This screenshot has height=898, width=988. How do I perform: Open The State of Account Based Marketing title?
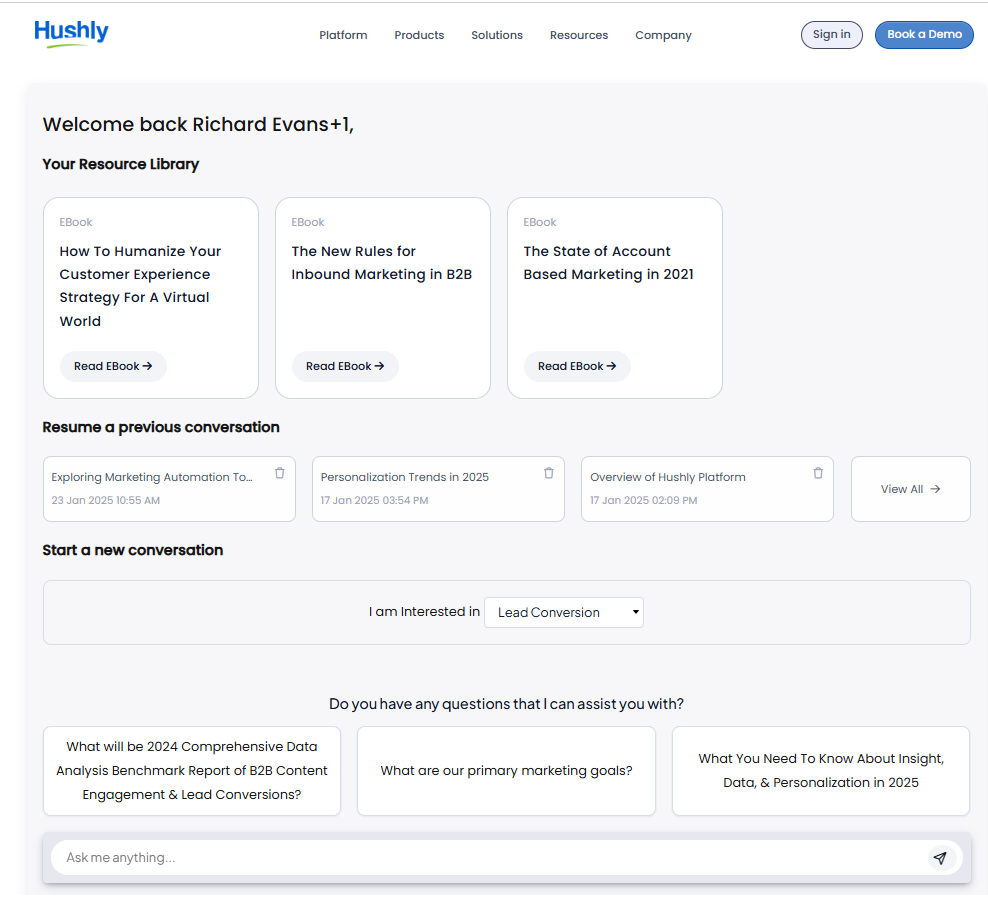(x=608, y=263)
